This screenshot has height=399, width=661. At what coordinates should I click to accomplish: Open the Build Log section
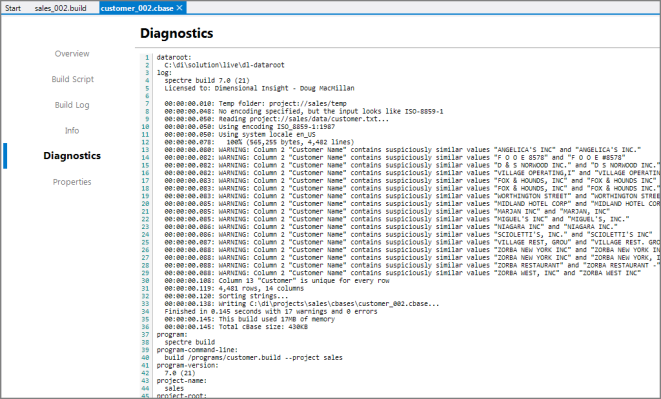(x=72, y=105)
